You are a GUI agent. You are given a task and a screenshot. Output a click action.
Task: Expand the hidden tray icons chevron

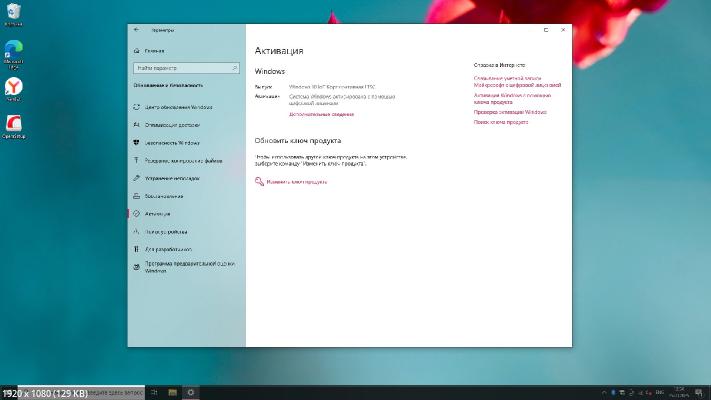click(x=604, y=393)
